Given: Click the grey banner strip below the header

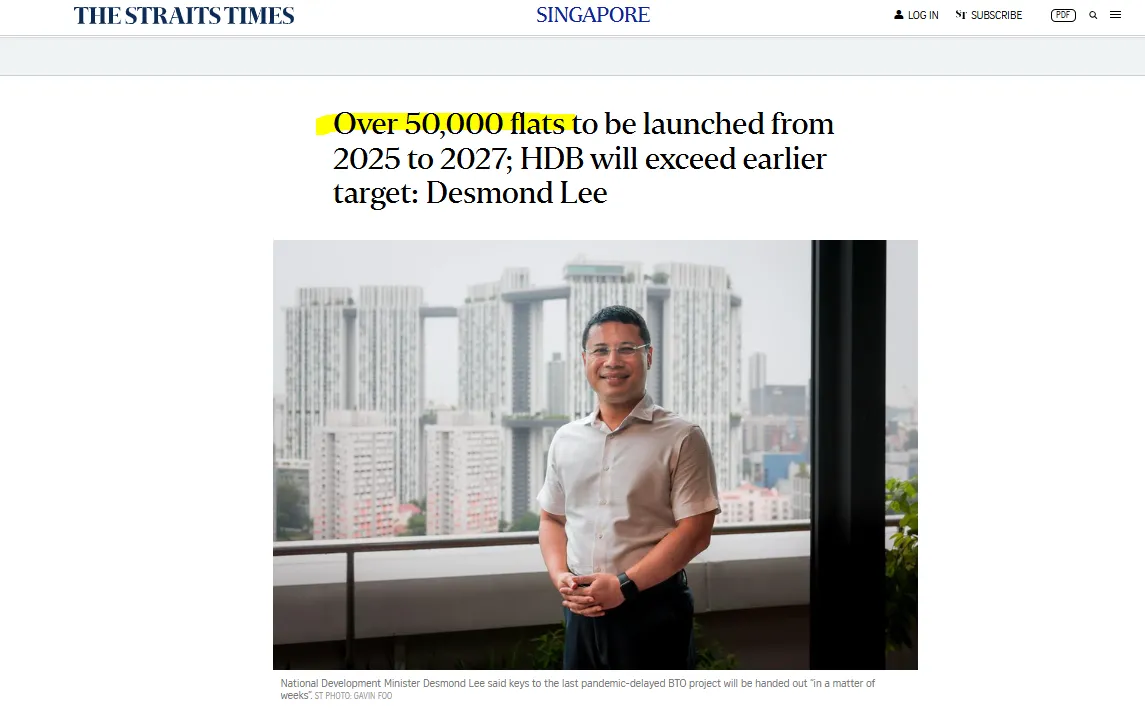Looking at the screenshot, I should [x=572, y=55].
